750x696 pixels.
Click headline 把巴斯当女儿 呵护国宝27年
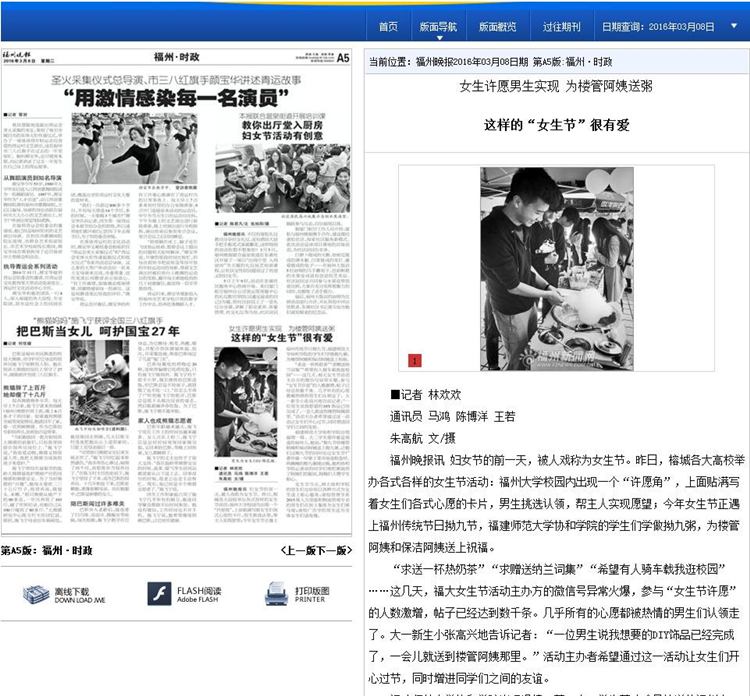pyautogui.click(x=98, y=331)
